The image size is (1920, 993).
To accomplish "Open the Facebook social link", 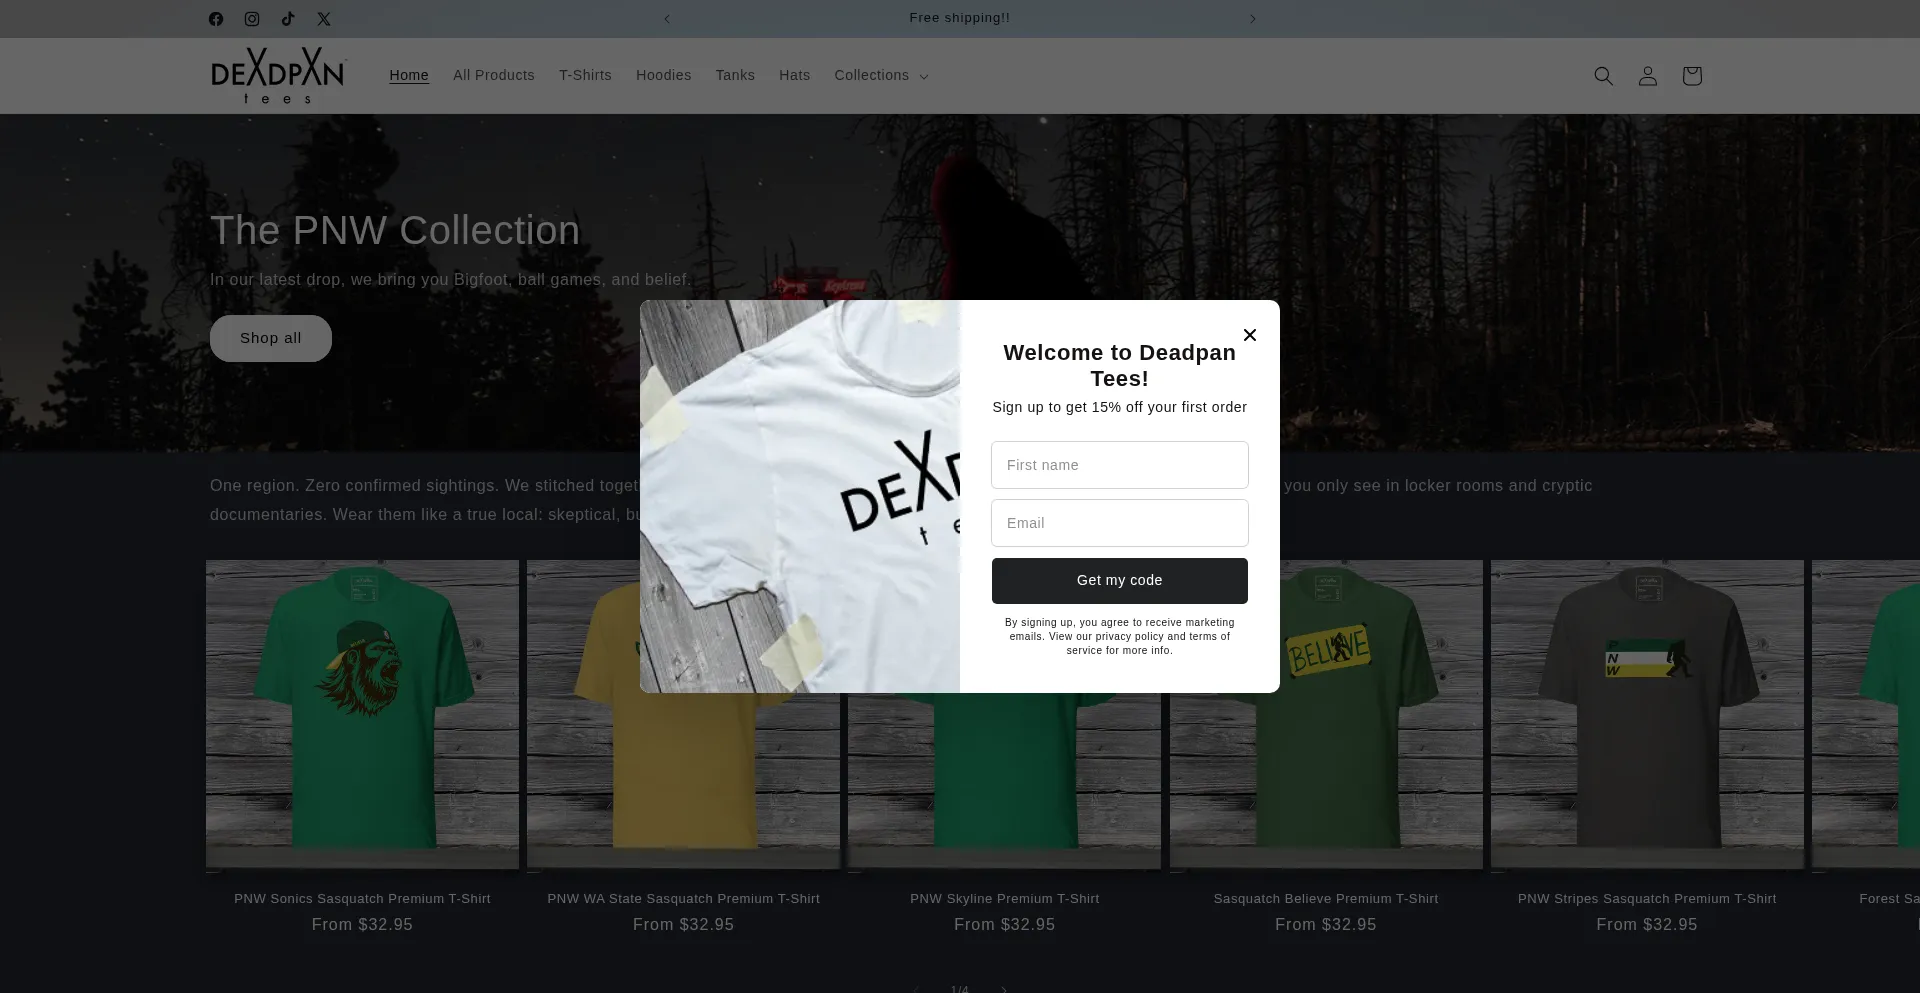I will 216,19.
